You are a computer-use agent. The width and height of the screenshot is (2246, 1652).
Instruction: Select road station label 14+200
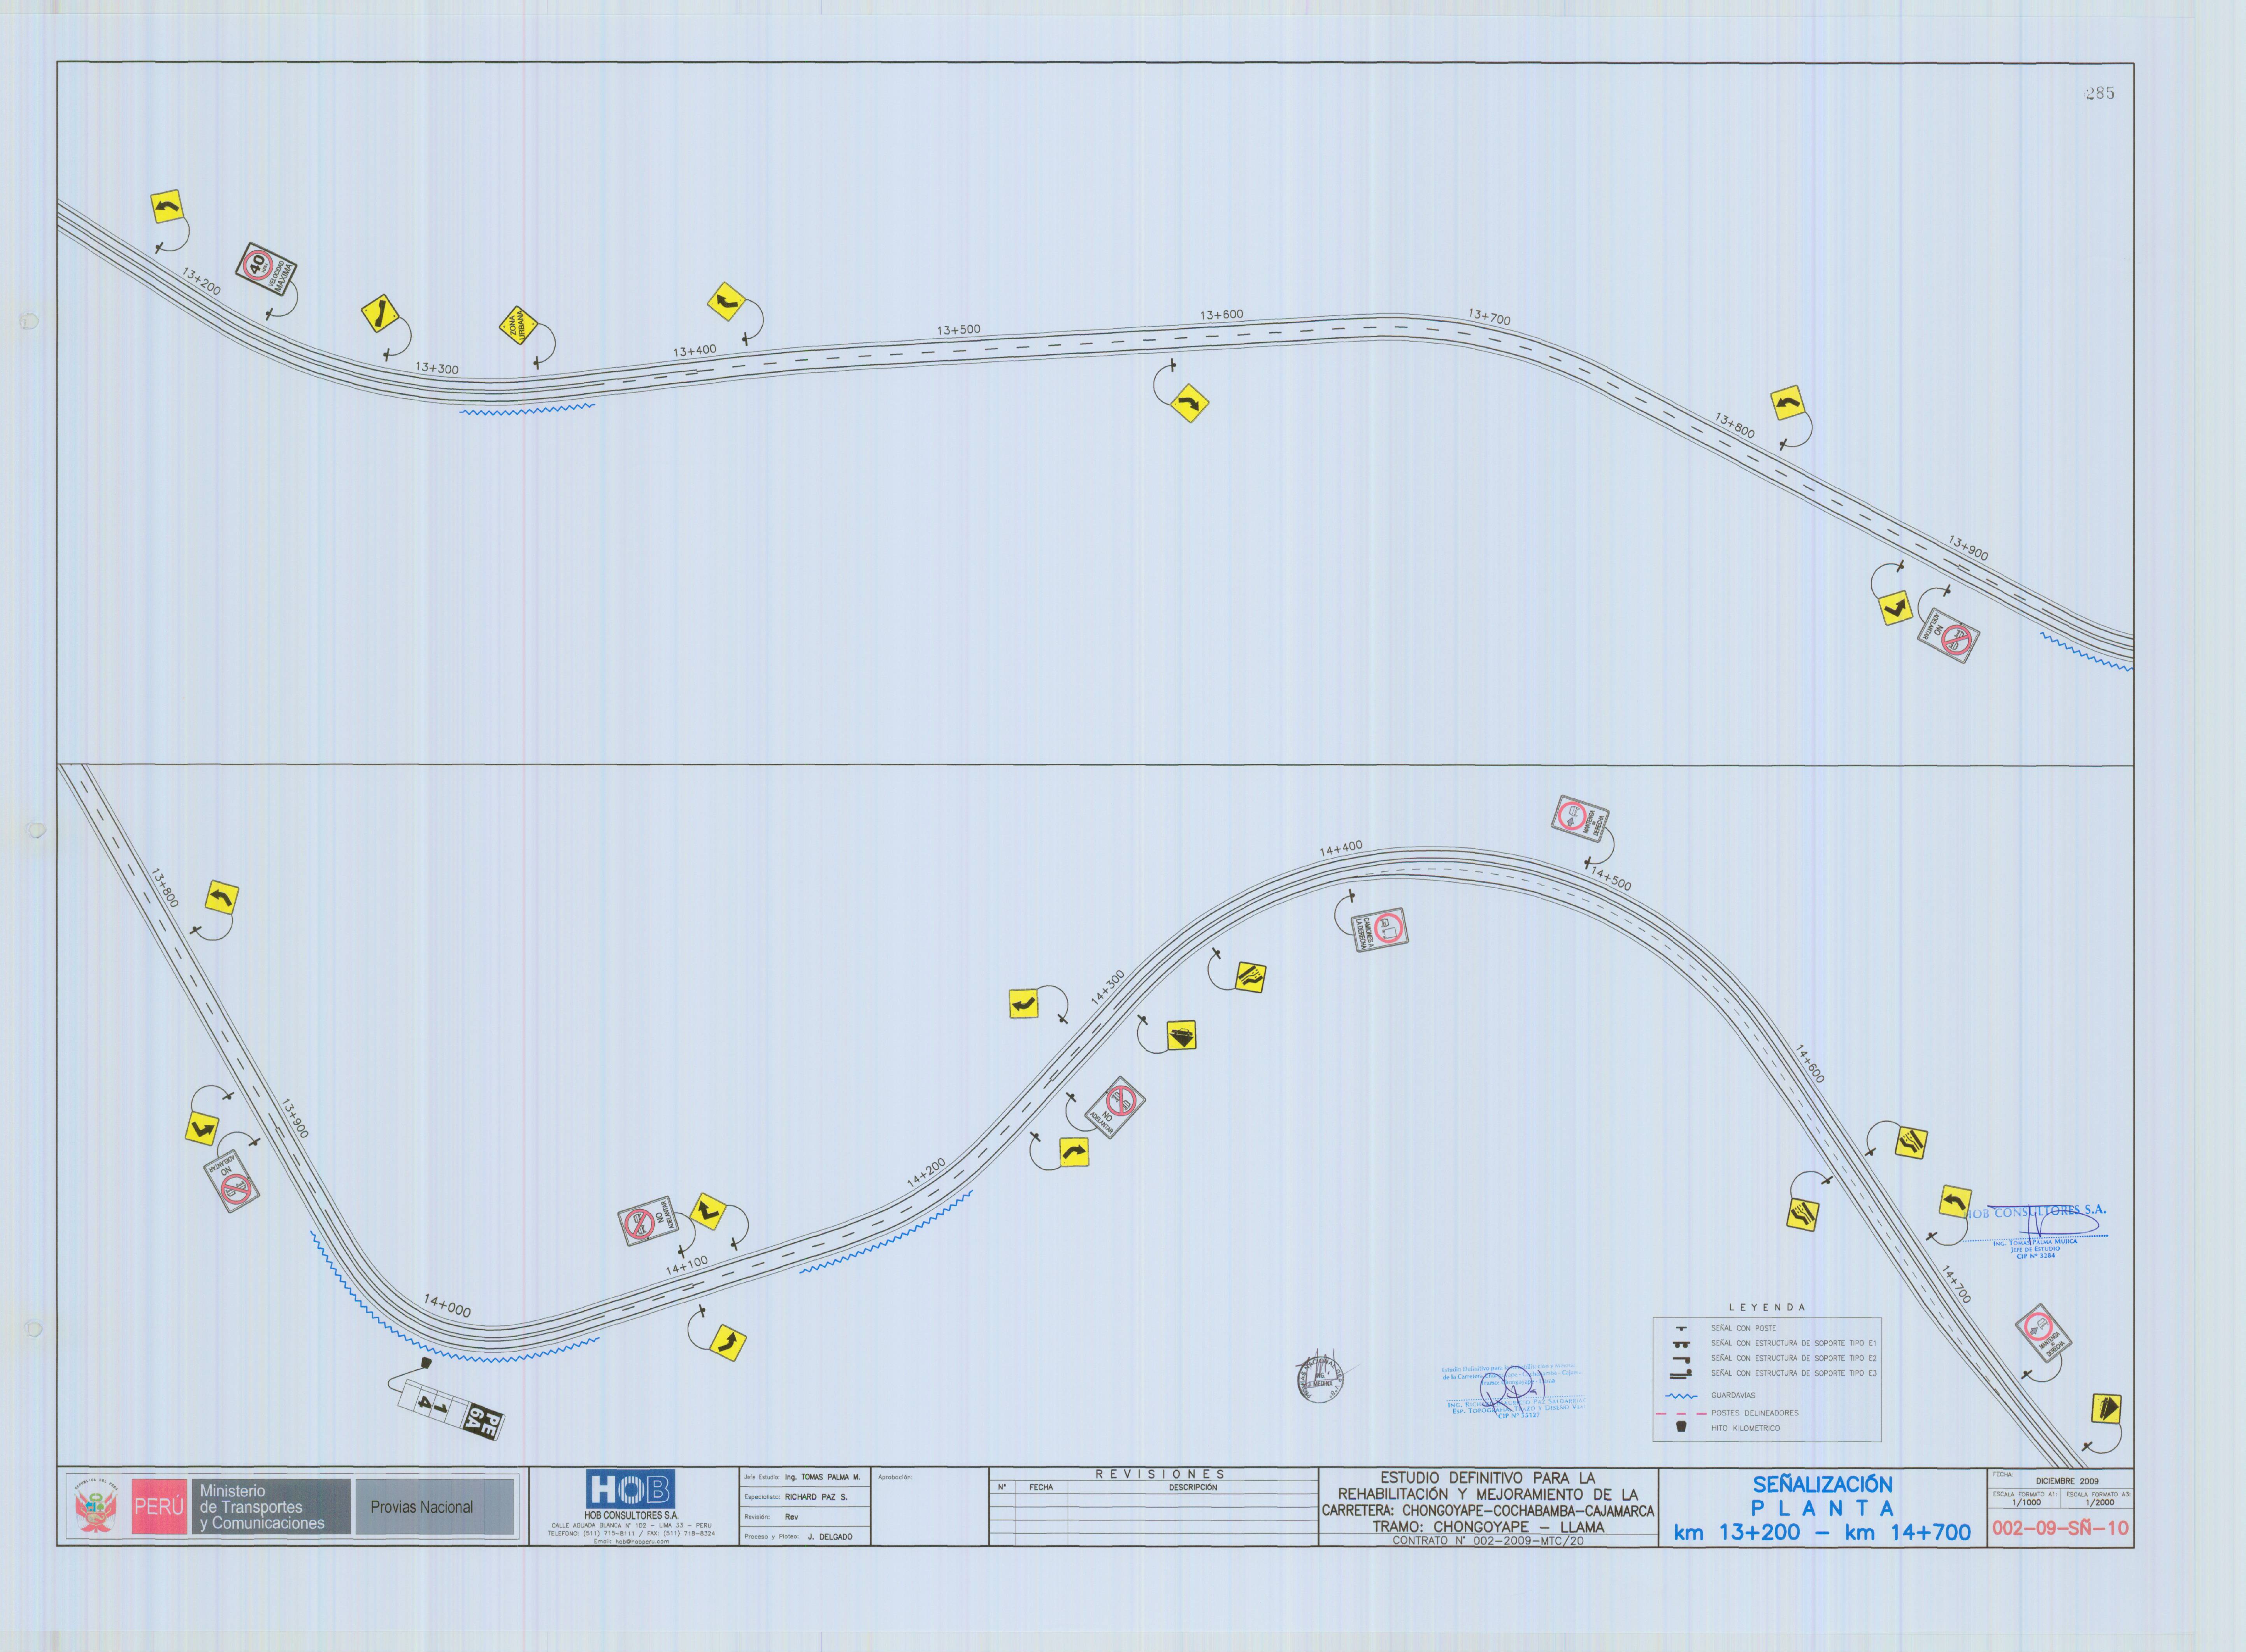pyautogui.click(x=926, y=1173)
